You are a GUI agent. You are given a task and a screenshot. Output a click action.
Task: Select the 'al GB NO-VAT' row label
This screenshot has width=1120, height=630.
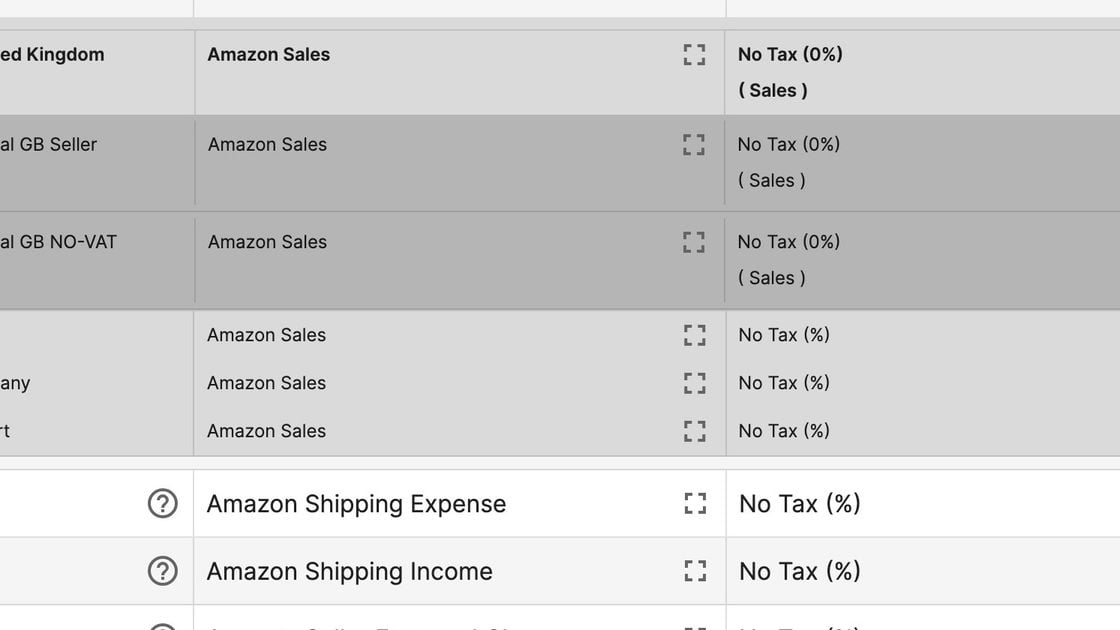click(59, 242)
